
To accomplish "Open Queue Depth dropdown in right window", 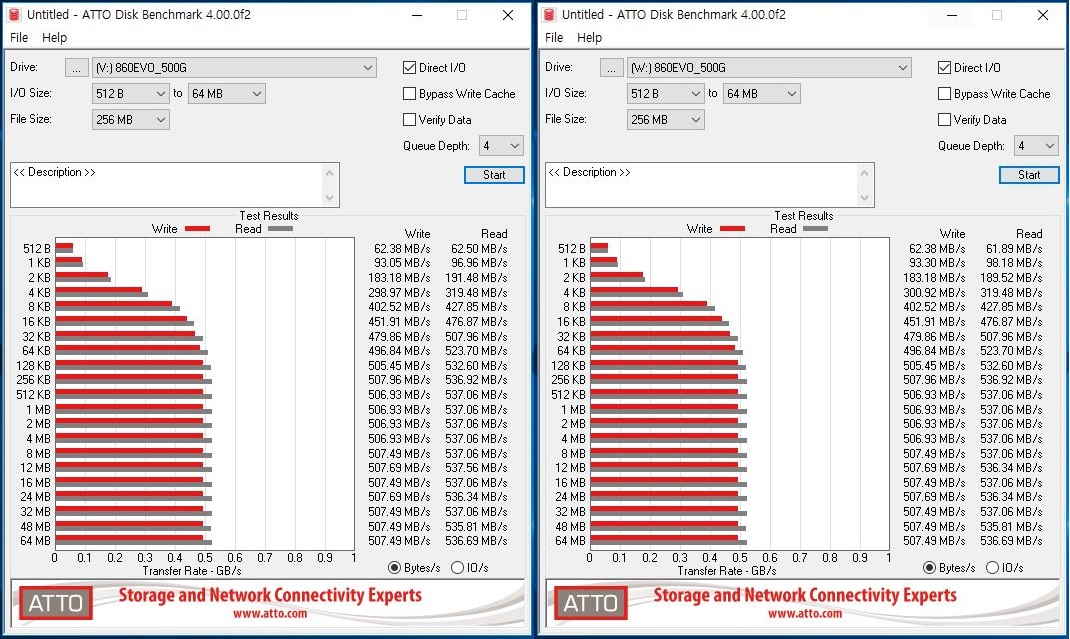I will (x=1036, y=145).
